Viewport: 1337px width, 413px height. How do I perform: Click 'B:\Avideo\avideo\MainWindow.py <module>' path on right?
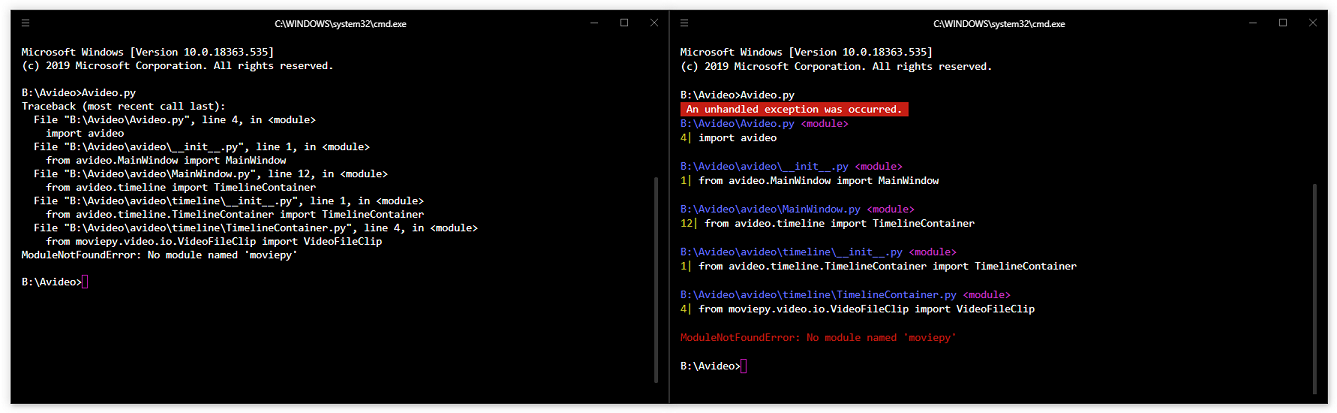797,209
